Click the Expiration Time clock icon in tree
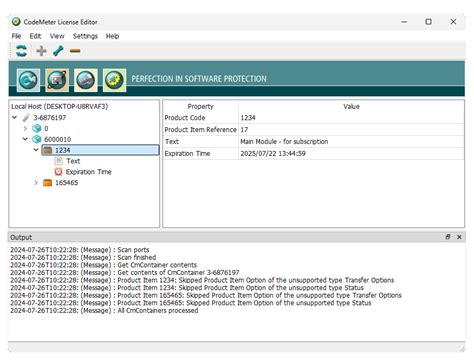 [x=58, y=172]
